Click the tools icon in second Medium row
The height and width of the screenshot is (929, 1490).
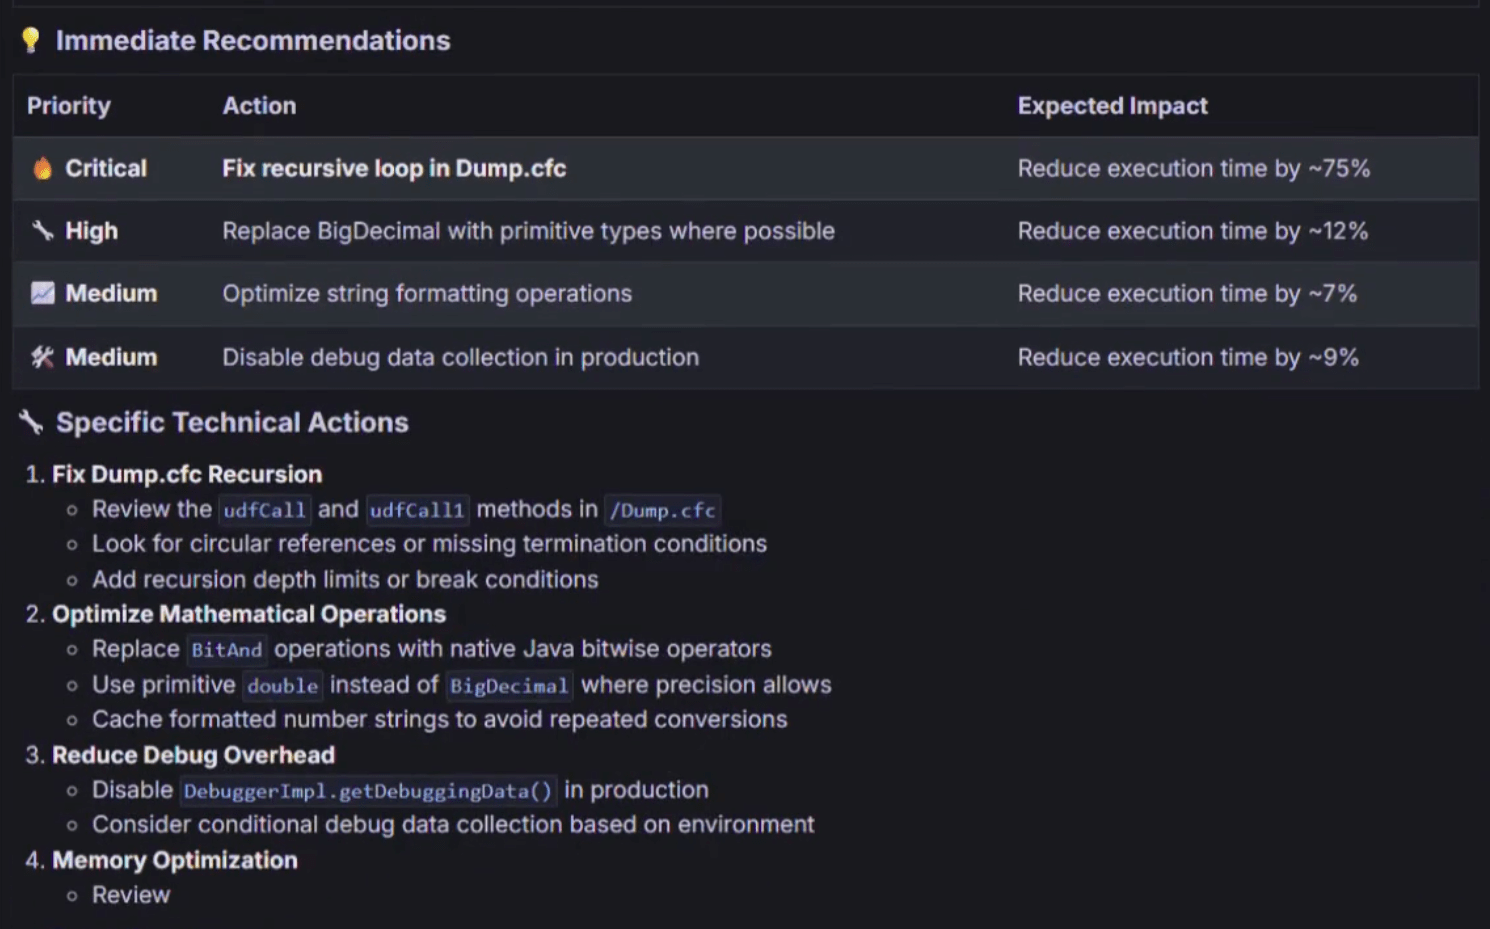coord(42,357)
